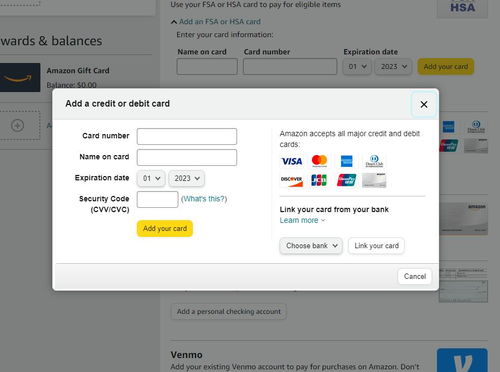Focus the Card number input field

click(x=187, y=136)
